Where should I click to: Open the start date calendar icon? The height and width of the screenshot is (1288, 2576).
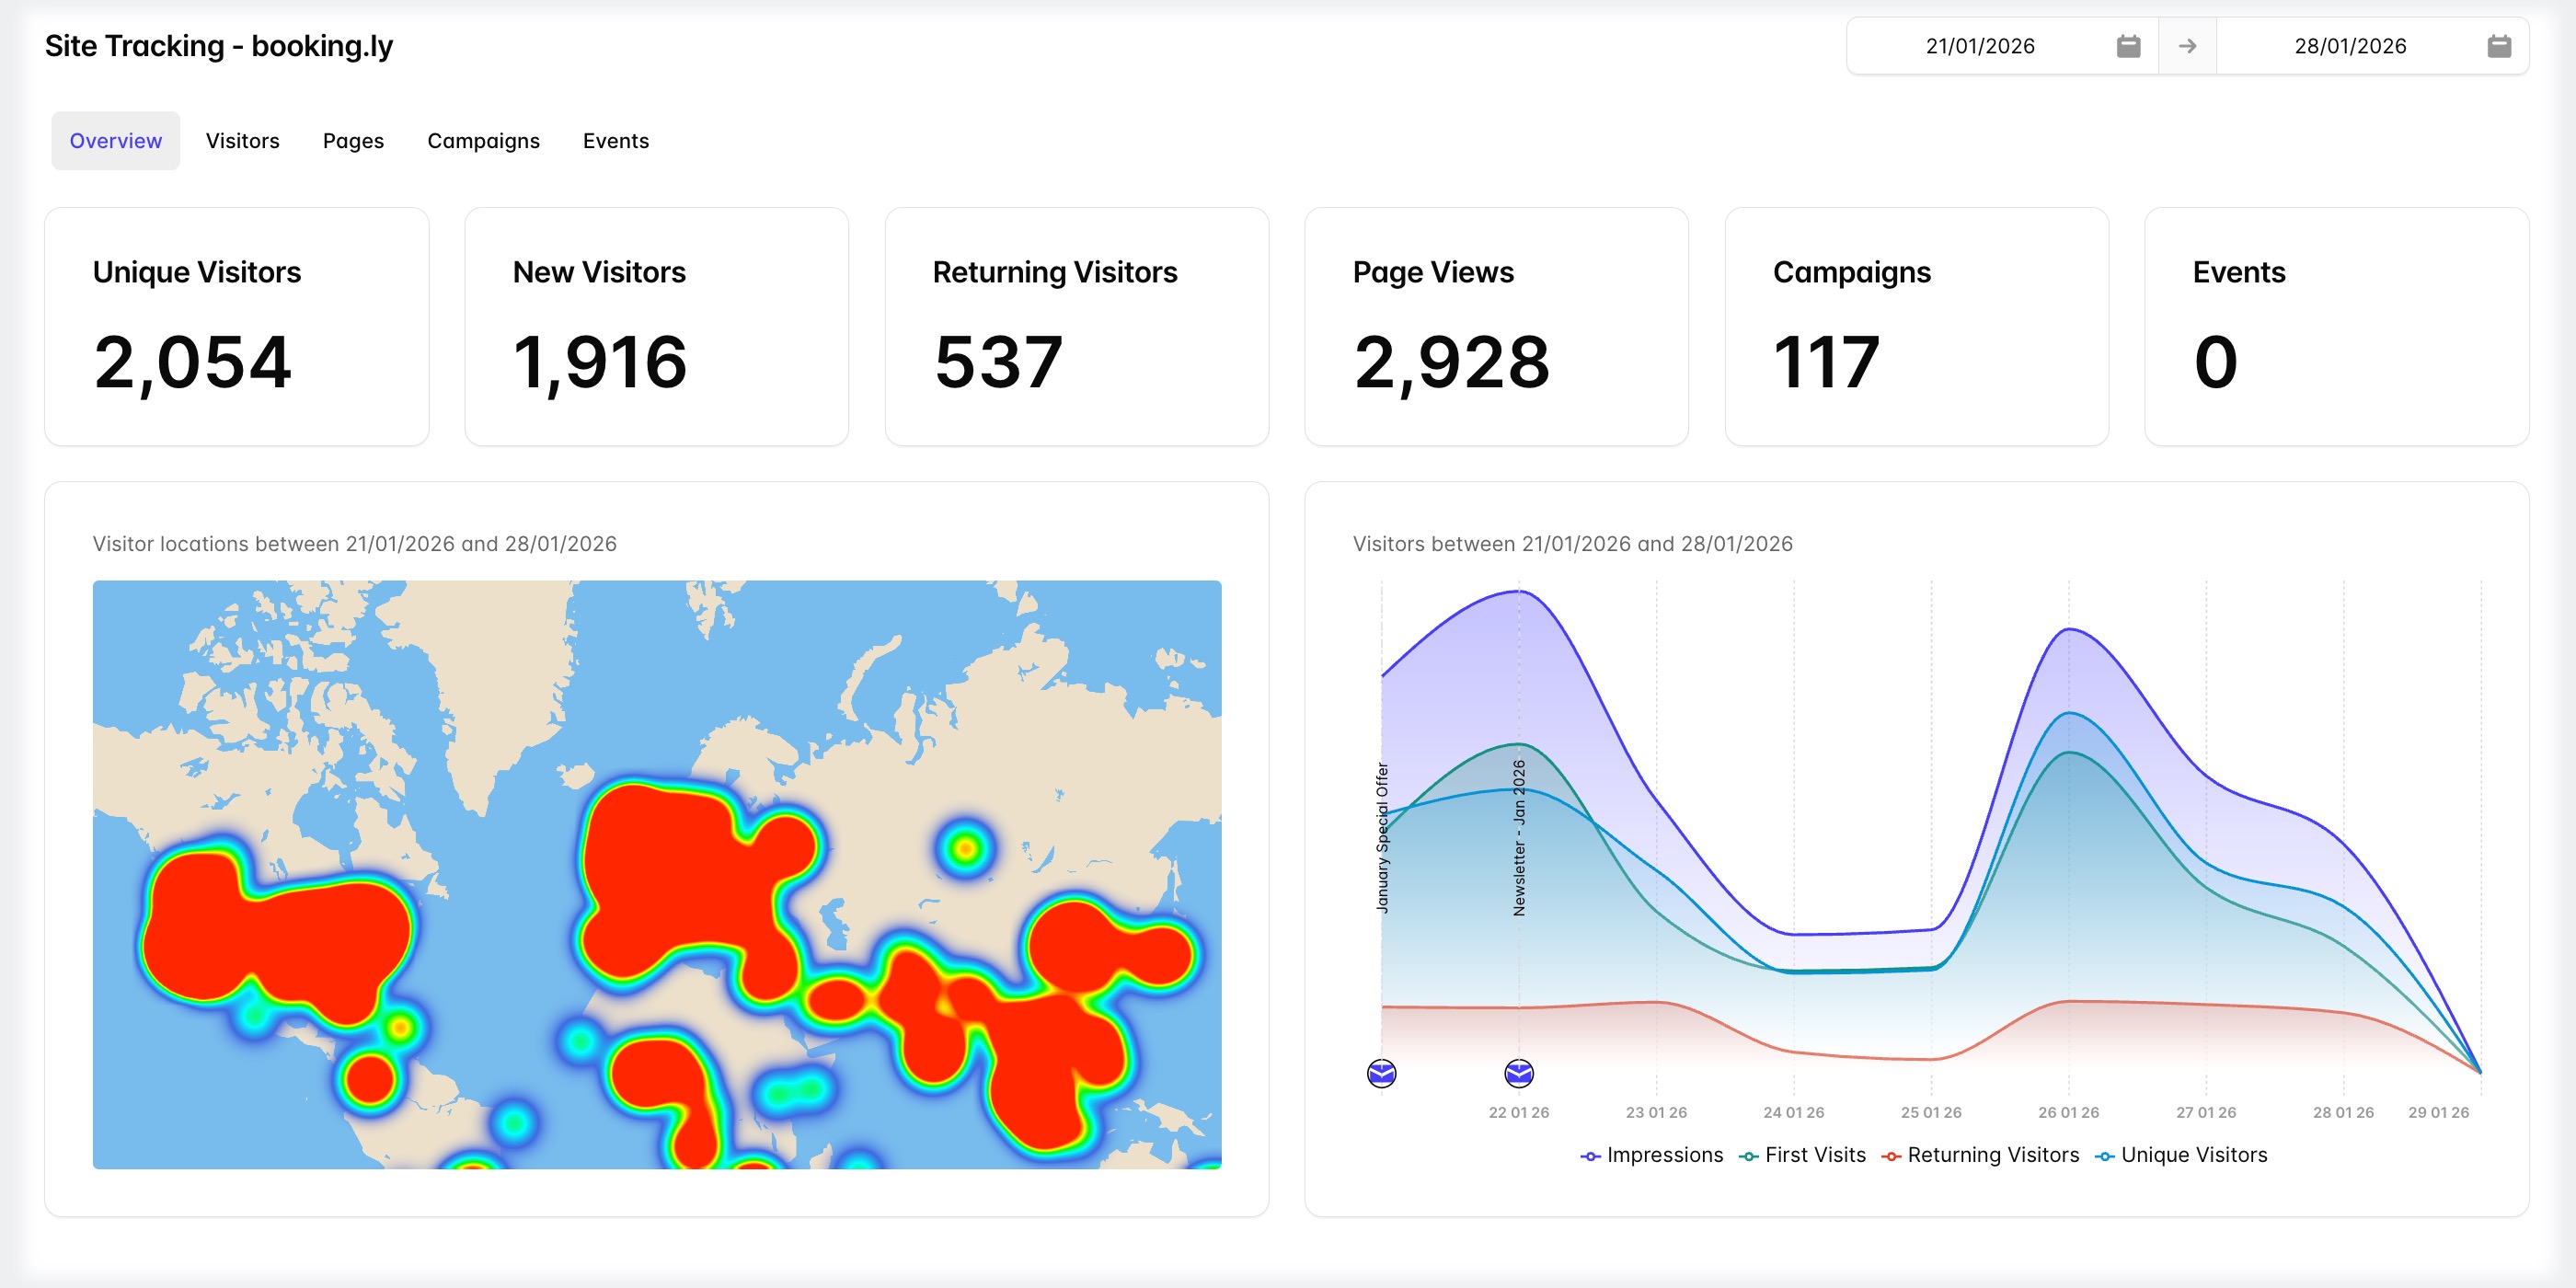[x=2128, y=46]
